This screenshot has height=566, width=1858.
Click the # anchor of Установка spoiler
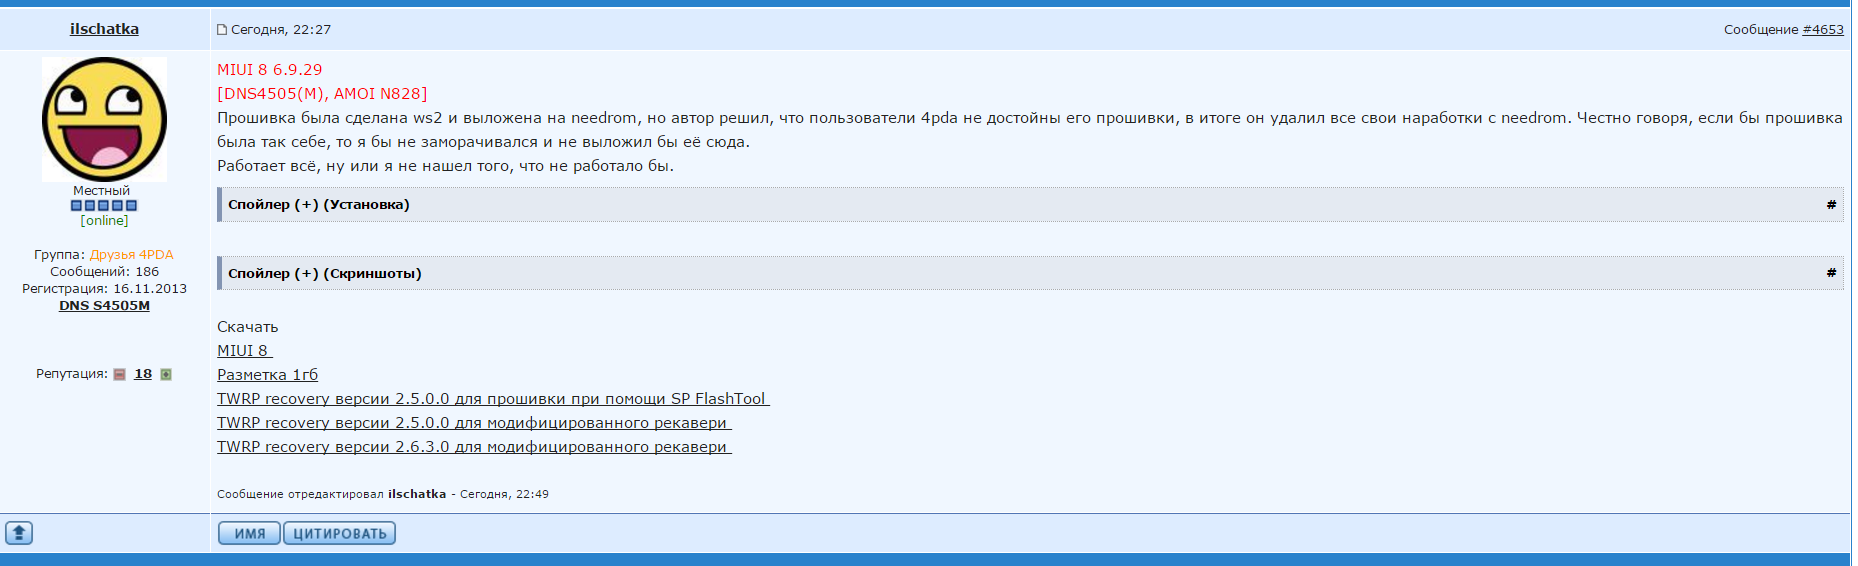point(1831,204)
